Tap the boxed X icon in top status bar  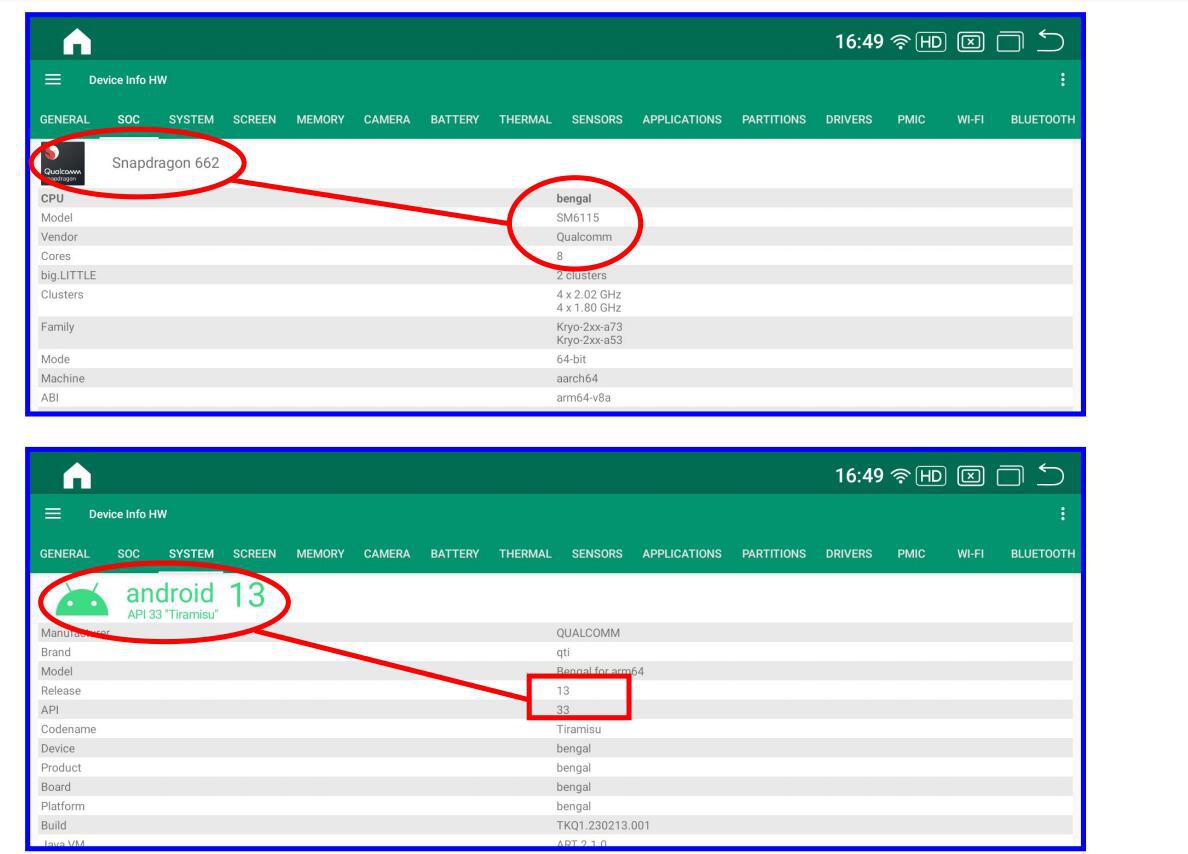click(971, 42)
